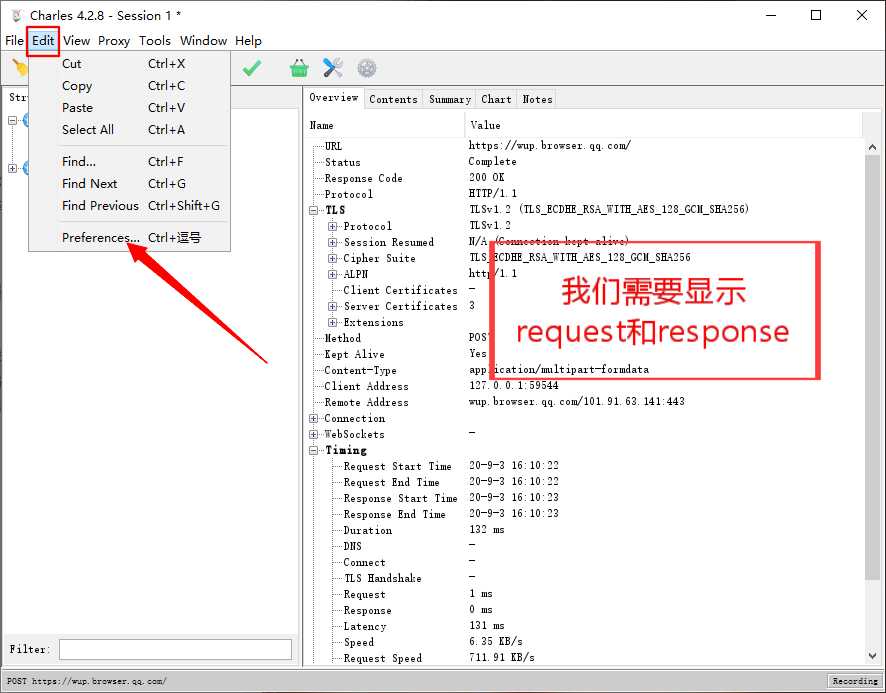Expand the Session Resumed row
This screenshot has height=693, width=886.
pyautogui.click(x=332, y=242)
